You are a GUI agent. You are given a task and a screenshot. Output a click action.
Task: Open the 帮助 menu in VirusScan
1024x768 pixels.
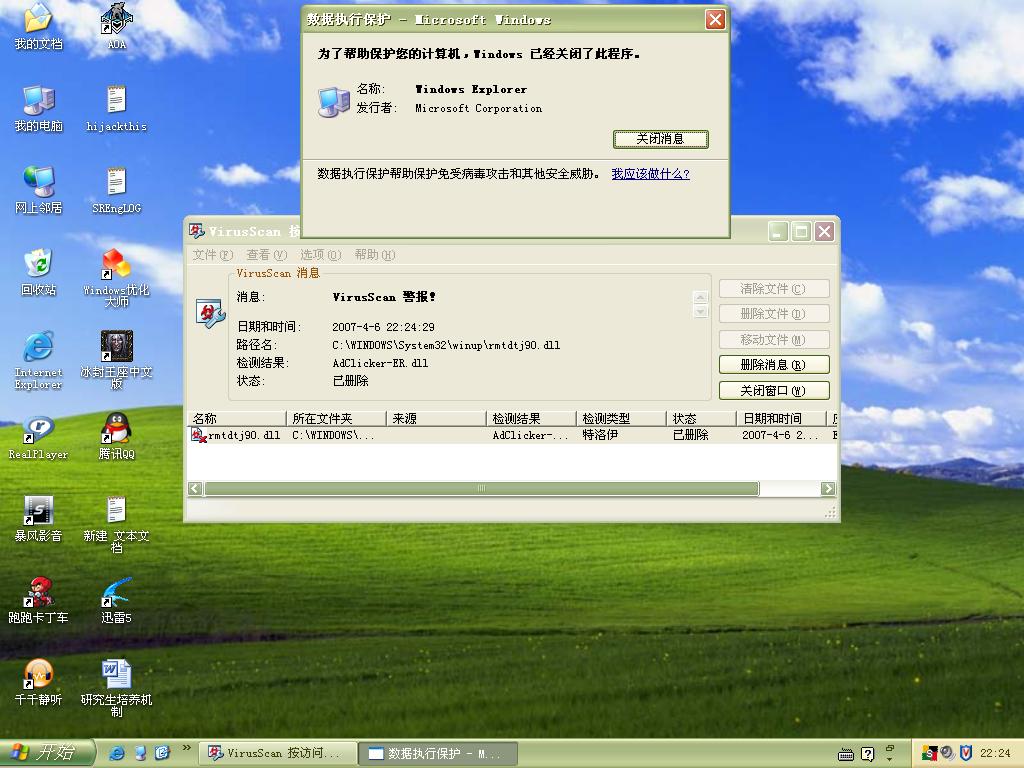(x=375, y=255)
